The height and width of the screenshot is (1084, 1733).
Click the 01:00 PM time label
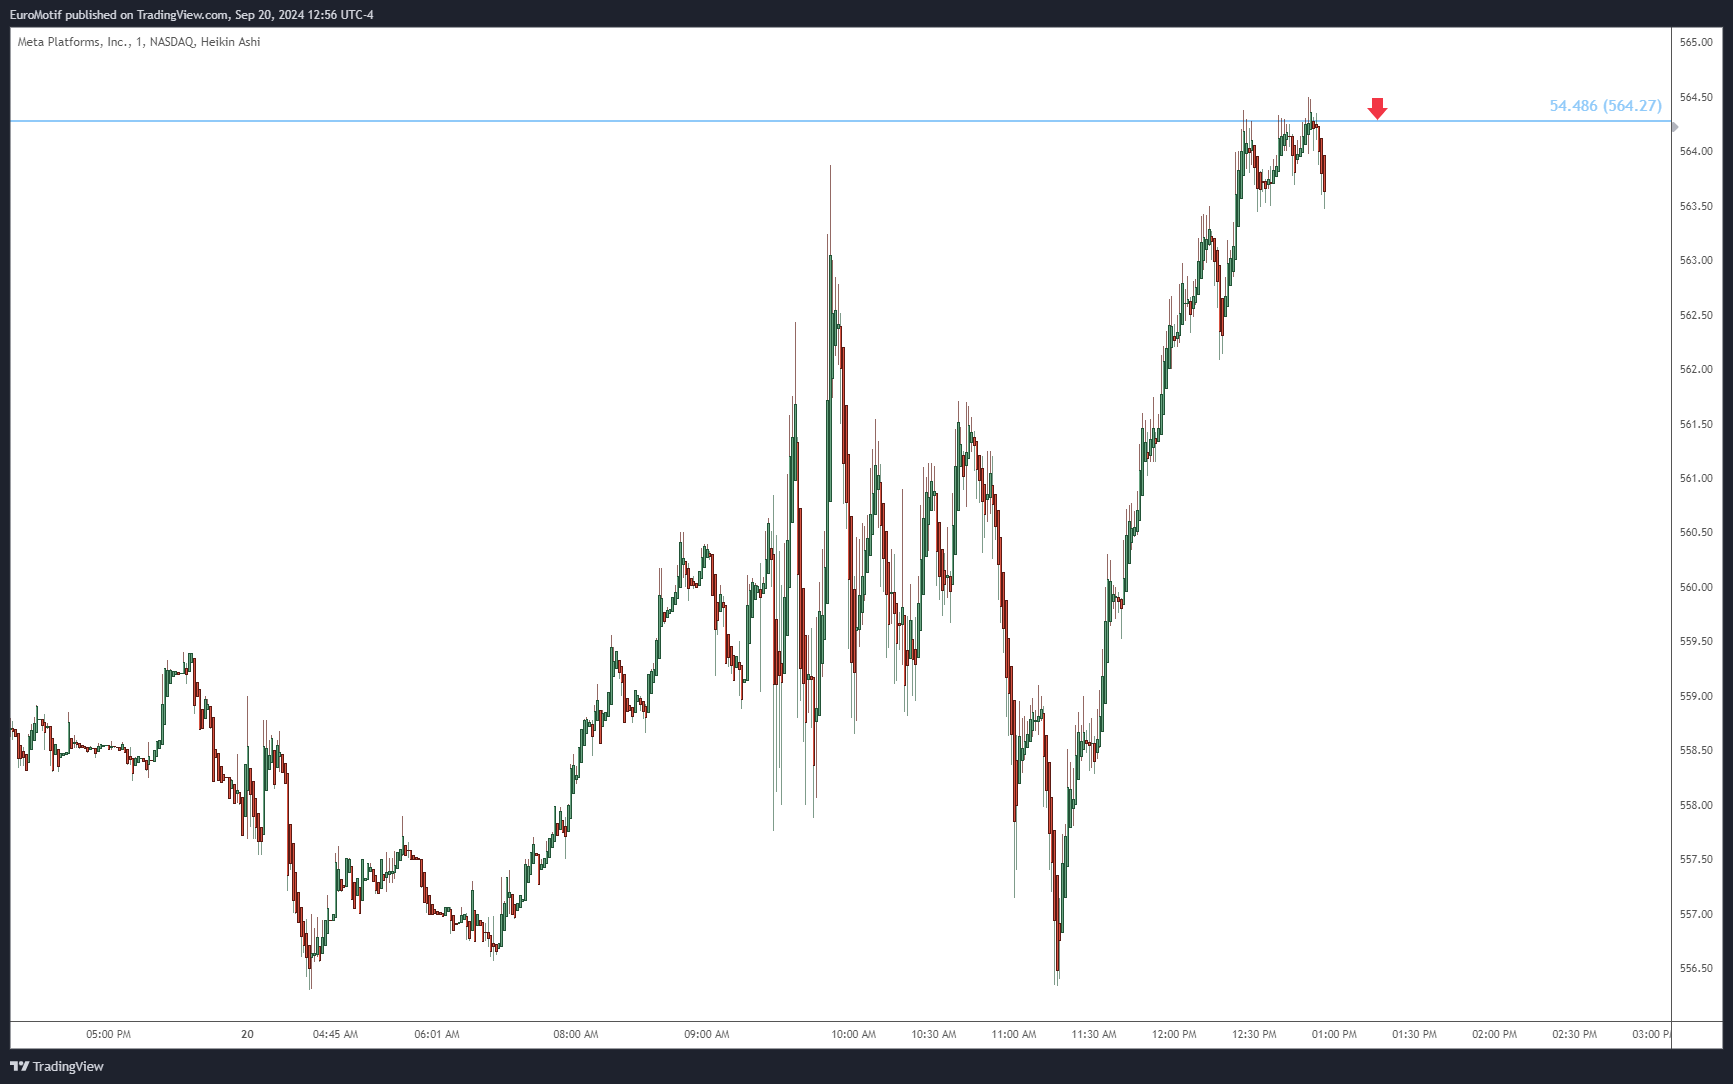pos(1334,1034)
